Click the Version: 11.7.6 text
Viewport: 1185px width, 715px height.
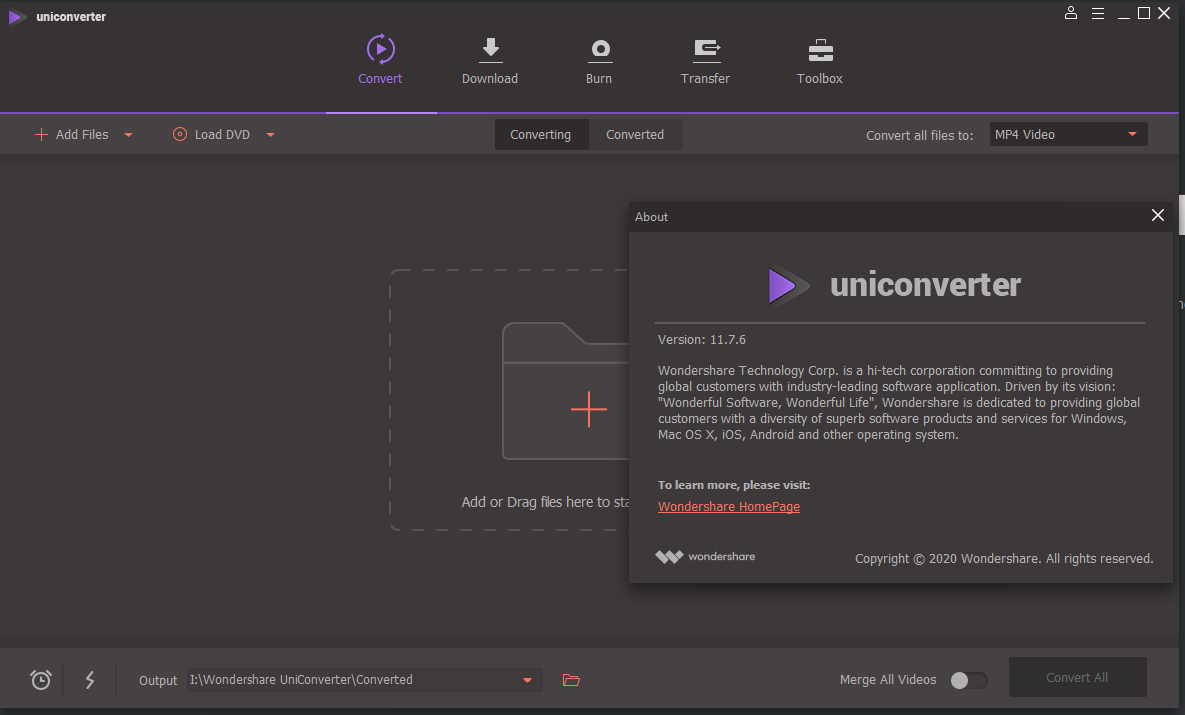coord(702,339)
